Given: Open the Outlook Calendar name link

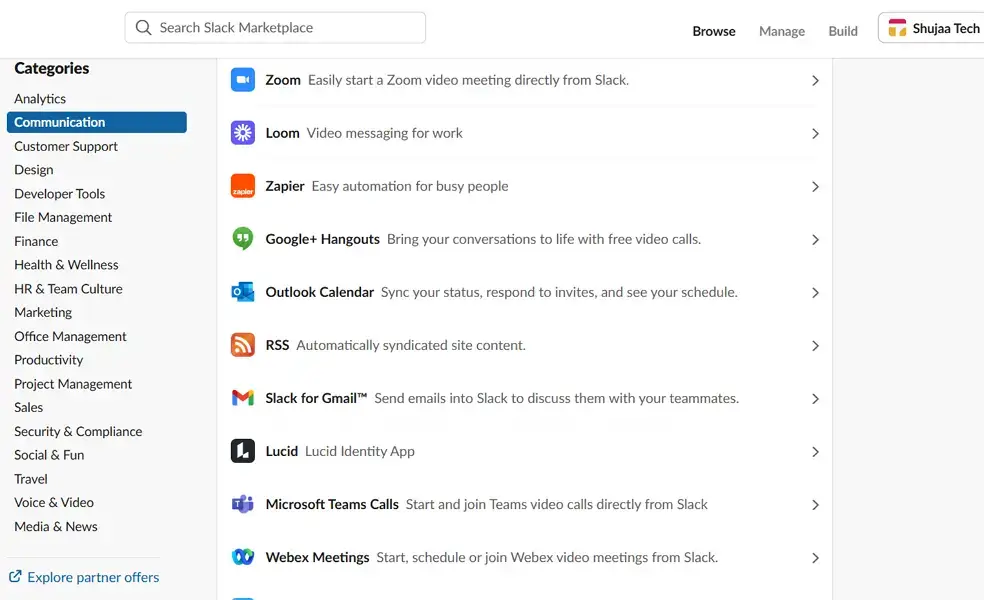Looking at the screenshot, I should point(319,292).
